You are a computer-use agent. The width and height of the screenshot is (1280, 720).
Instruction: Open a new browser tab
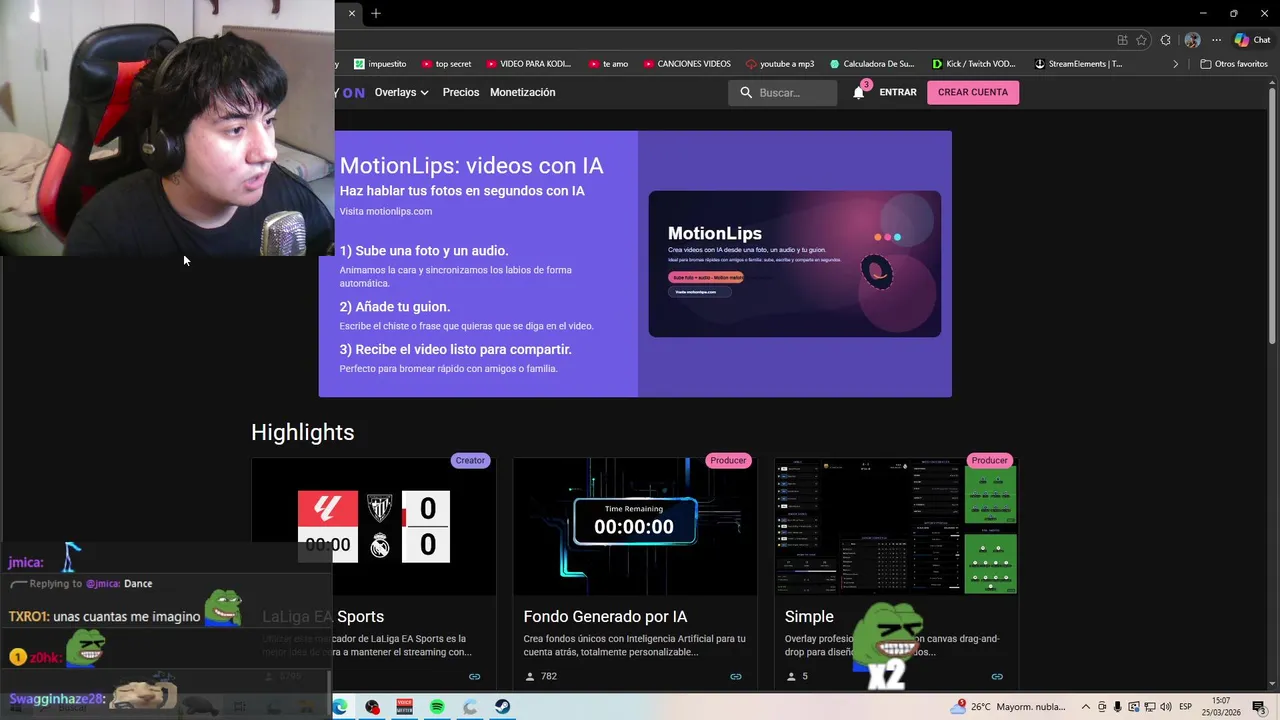[x=376, y=13]
